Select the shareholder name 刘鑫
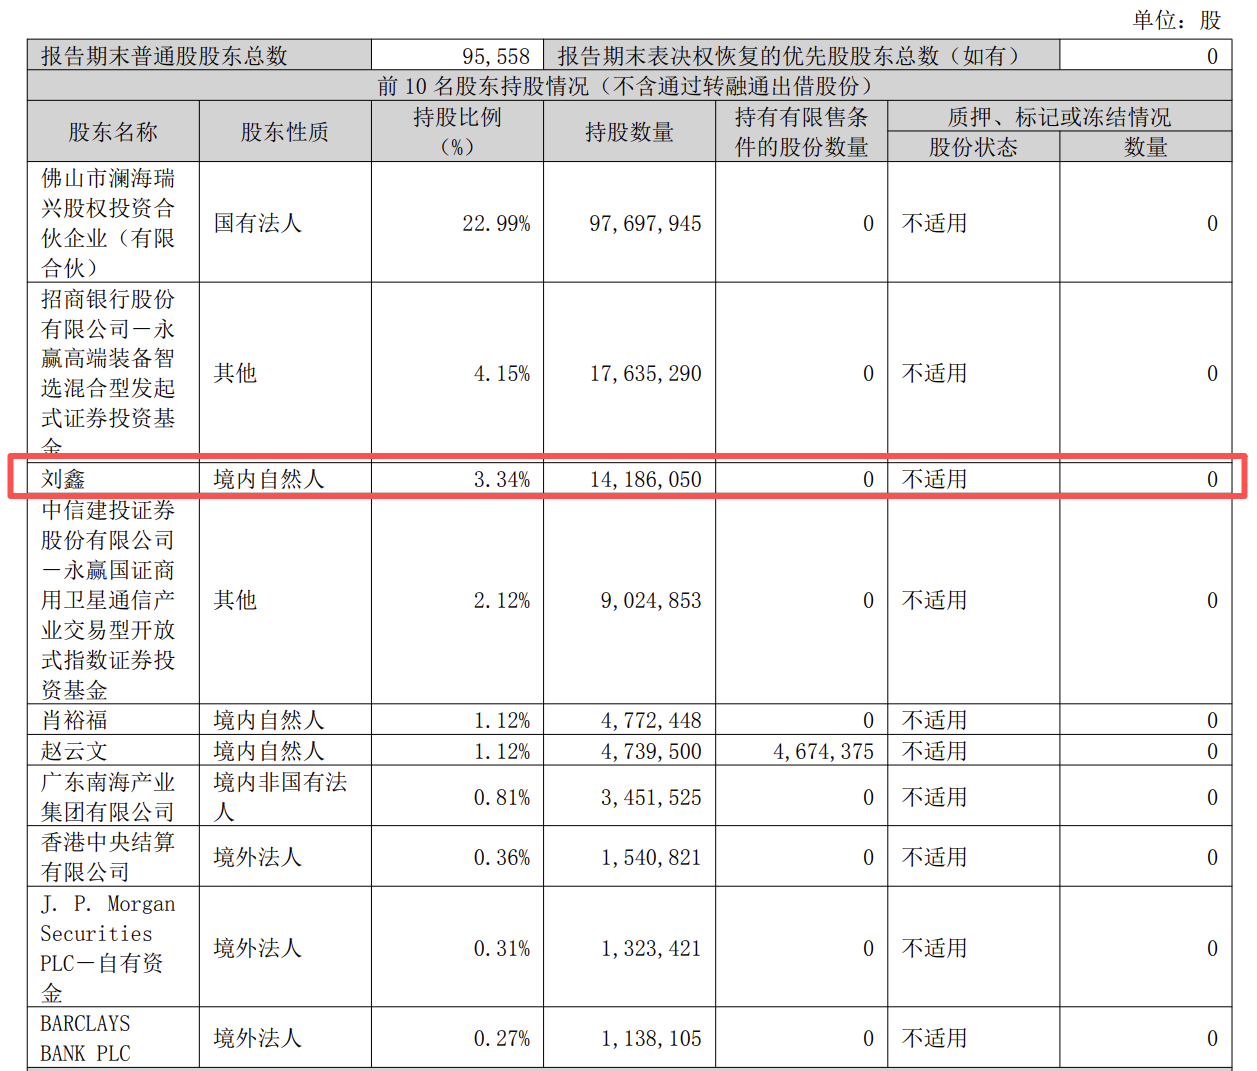Image resolution: width=1257 pixels, height=1071 pixels. pos(63,479)
